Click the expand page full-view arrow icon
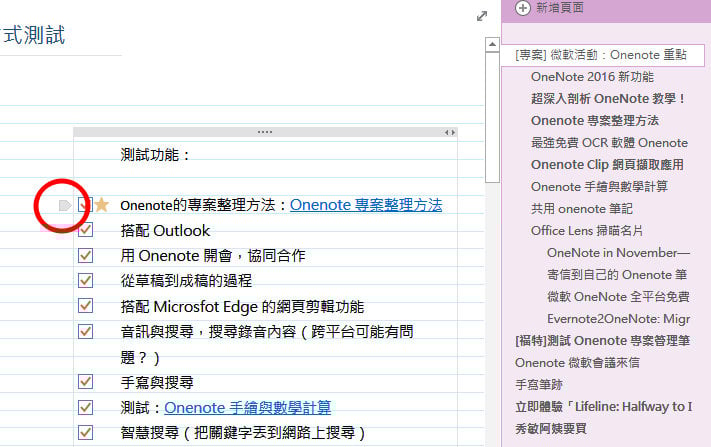Screen dimensions: 711x447 [482, 16]
